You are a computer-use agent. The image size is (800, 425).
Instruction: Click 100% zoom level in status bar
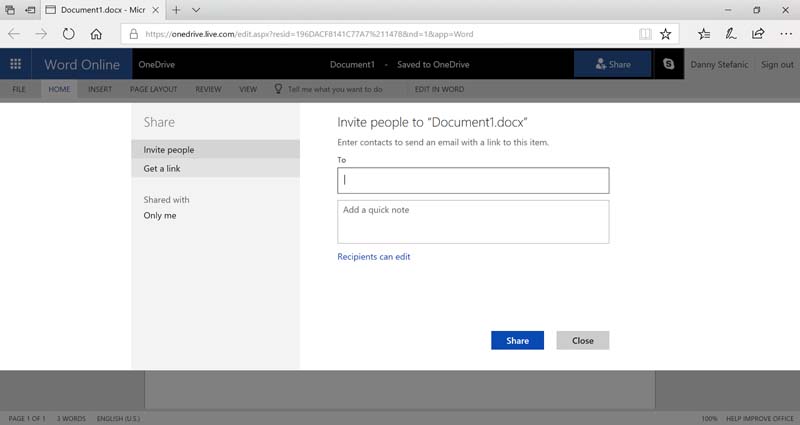tap(709, 418)
